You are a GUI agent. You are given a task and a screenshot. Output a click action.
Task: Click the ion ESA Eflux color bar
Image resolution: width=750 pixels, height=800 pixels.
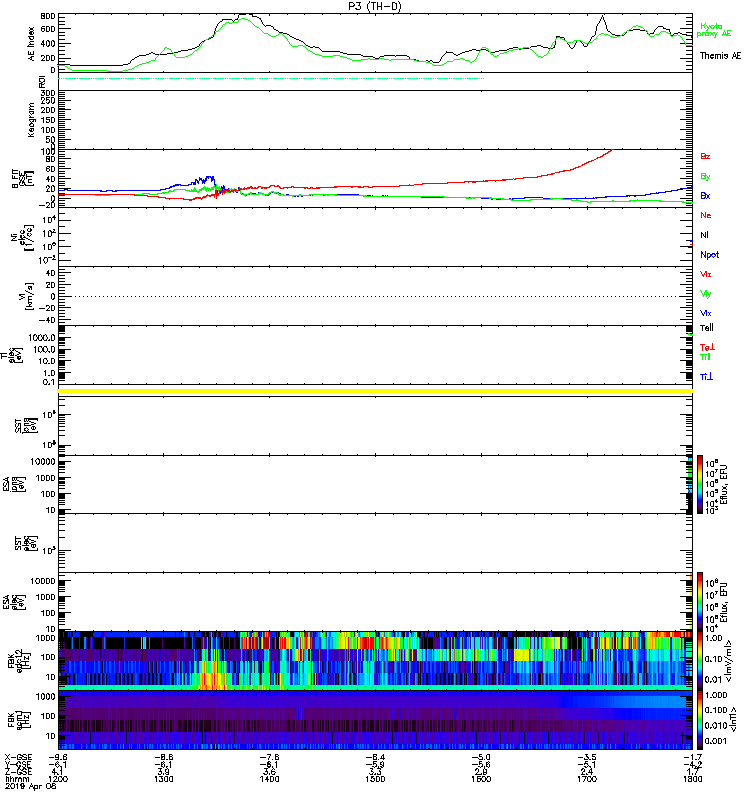[x=700, y=484]
